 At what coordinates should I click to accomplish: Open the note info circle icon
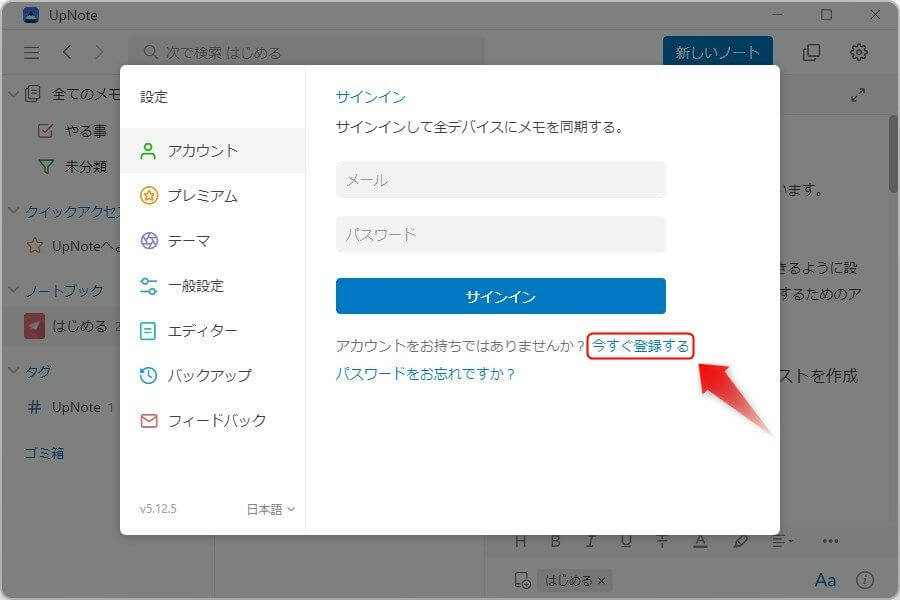tap(865, 580)
